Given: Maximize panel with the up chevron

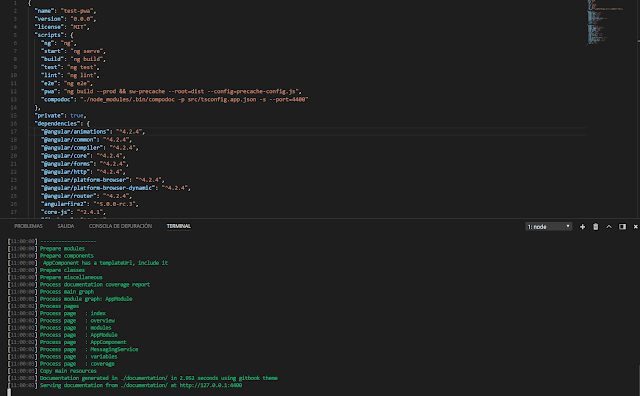Looking at the screenshot, I should pyautogui.click(x=609, y=227).
